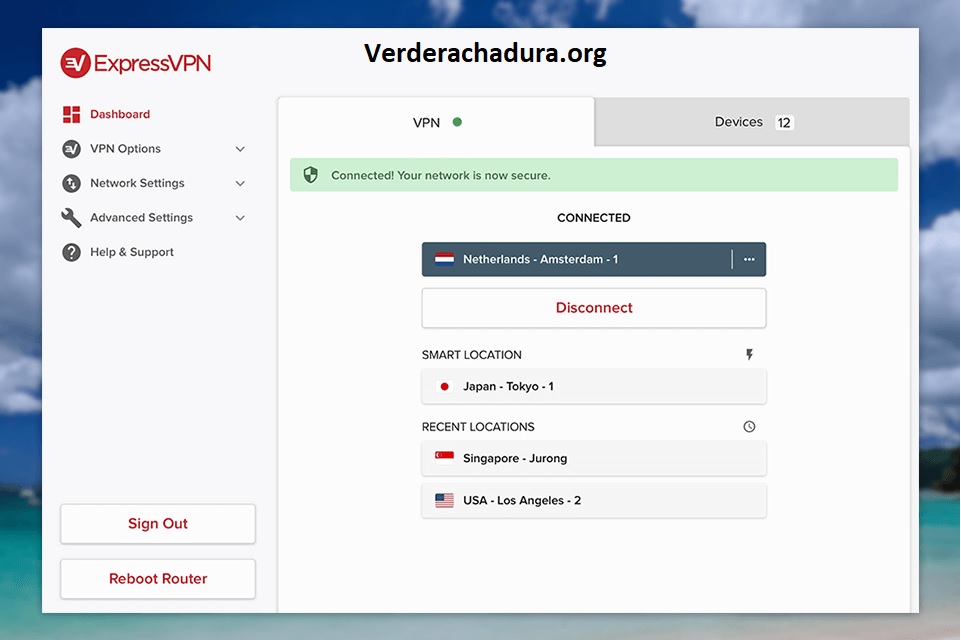Expand the Network Settings chevron

pyautogui.click(x=240, y=183)
